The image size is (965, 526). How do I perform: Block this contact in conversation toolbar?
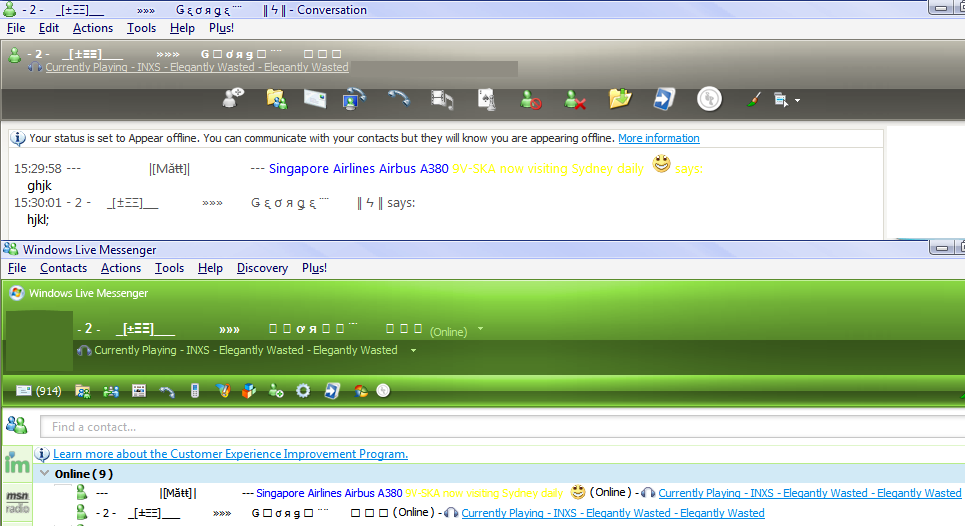530,98
